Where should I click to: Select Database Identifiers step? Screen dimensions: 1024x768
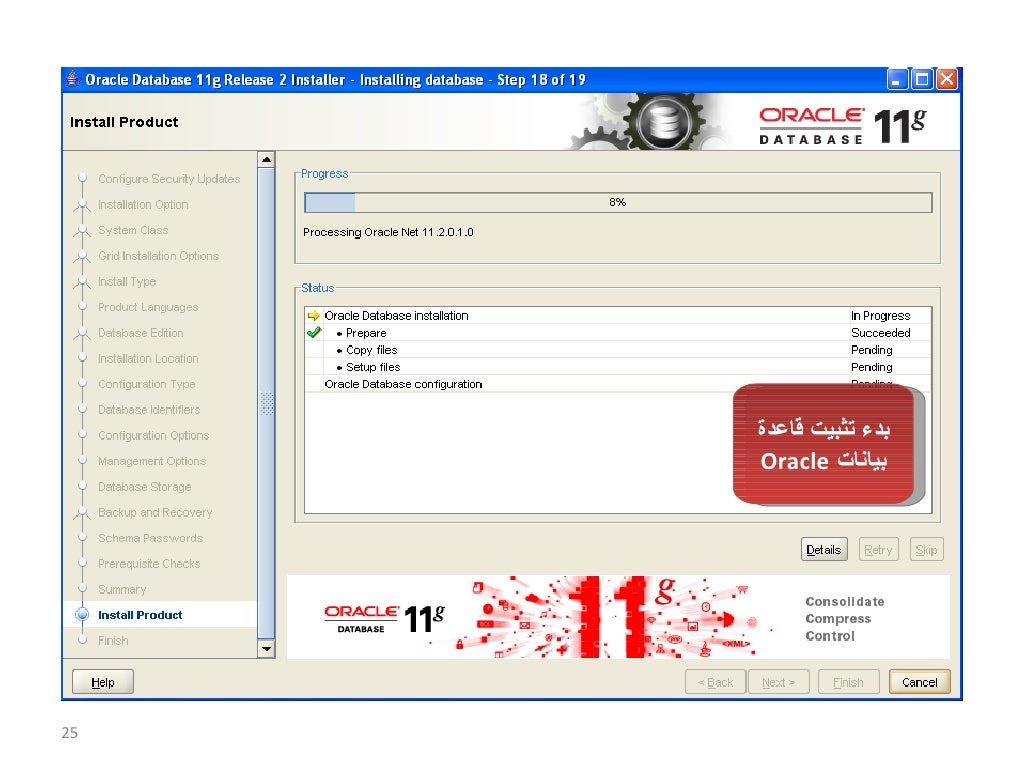pyautogui.click(x=149, y=409)
